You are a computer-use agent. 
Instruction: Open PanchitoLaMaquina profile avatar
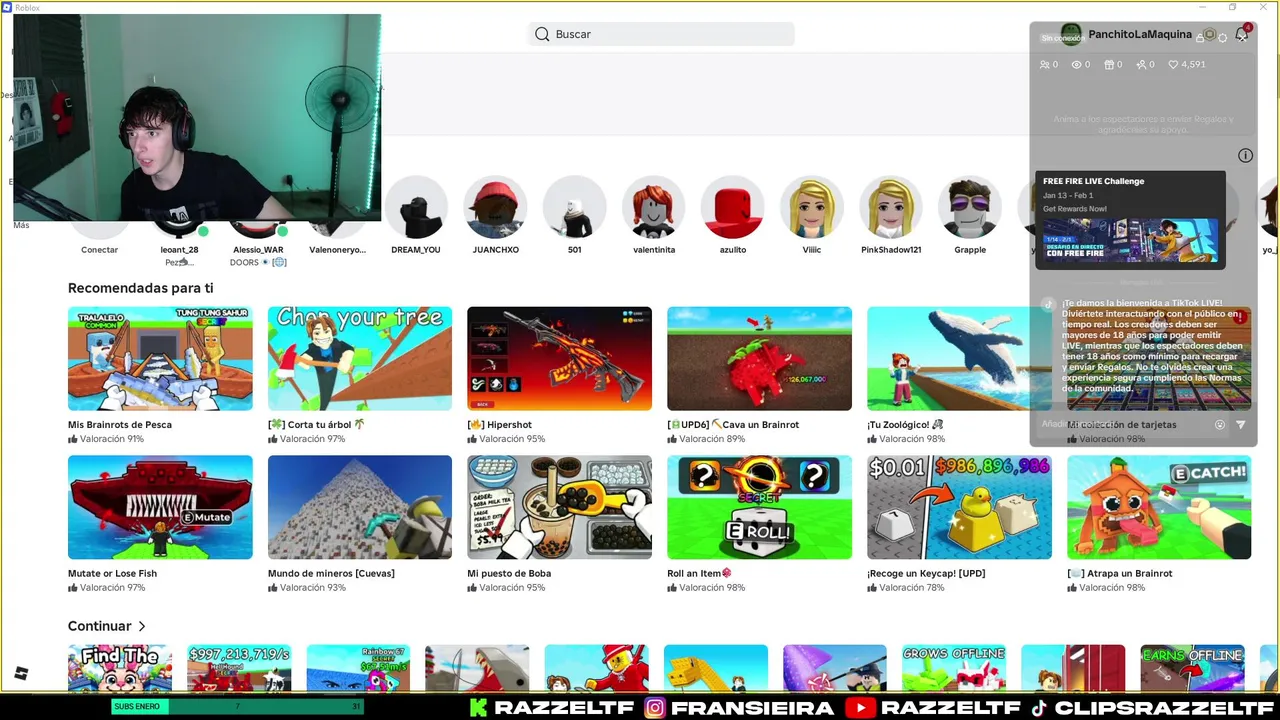[1071, 35]
